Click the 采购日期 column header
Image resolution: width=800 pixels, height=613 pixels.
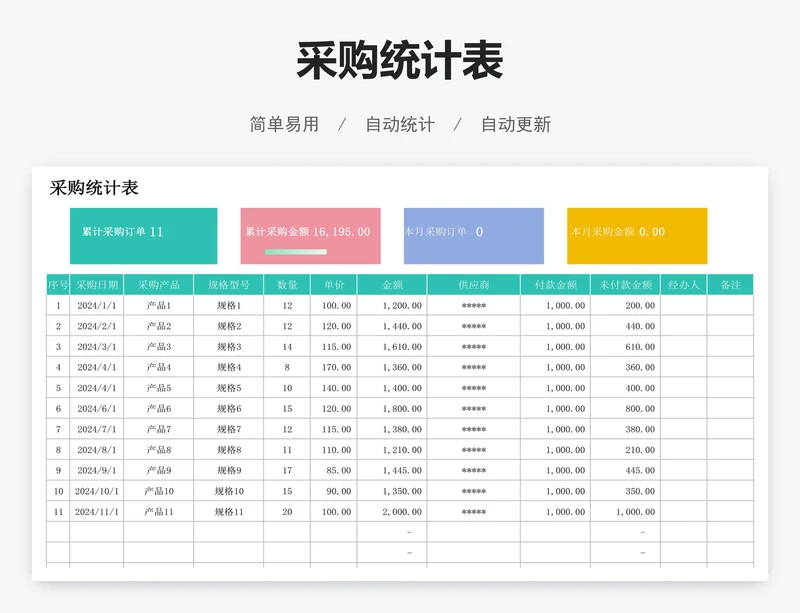(x=97, y=285)
